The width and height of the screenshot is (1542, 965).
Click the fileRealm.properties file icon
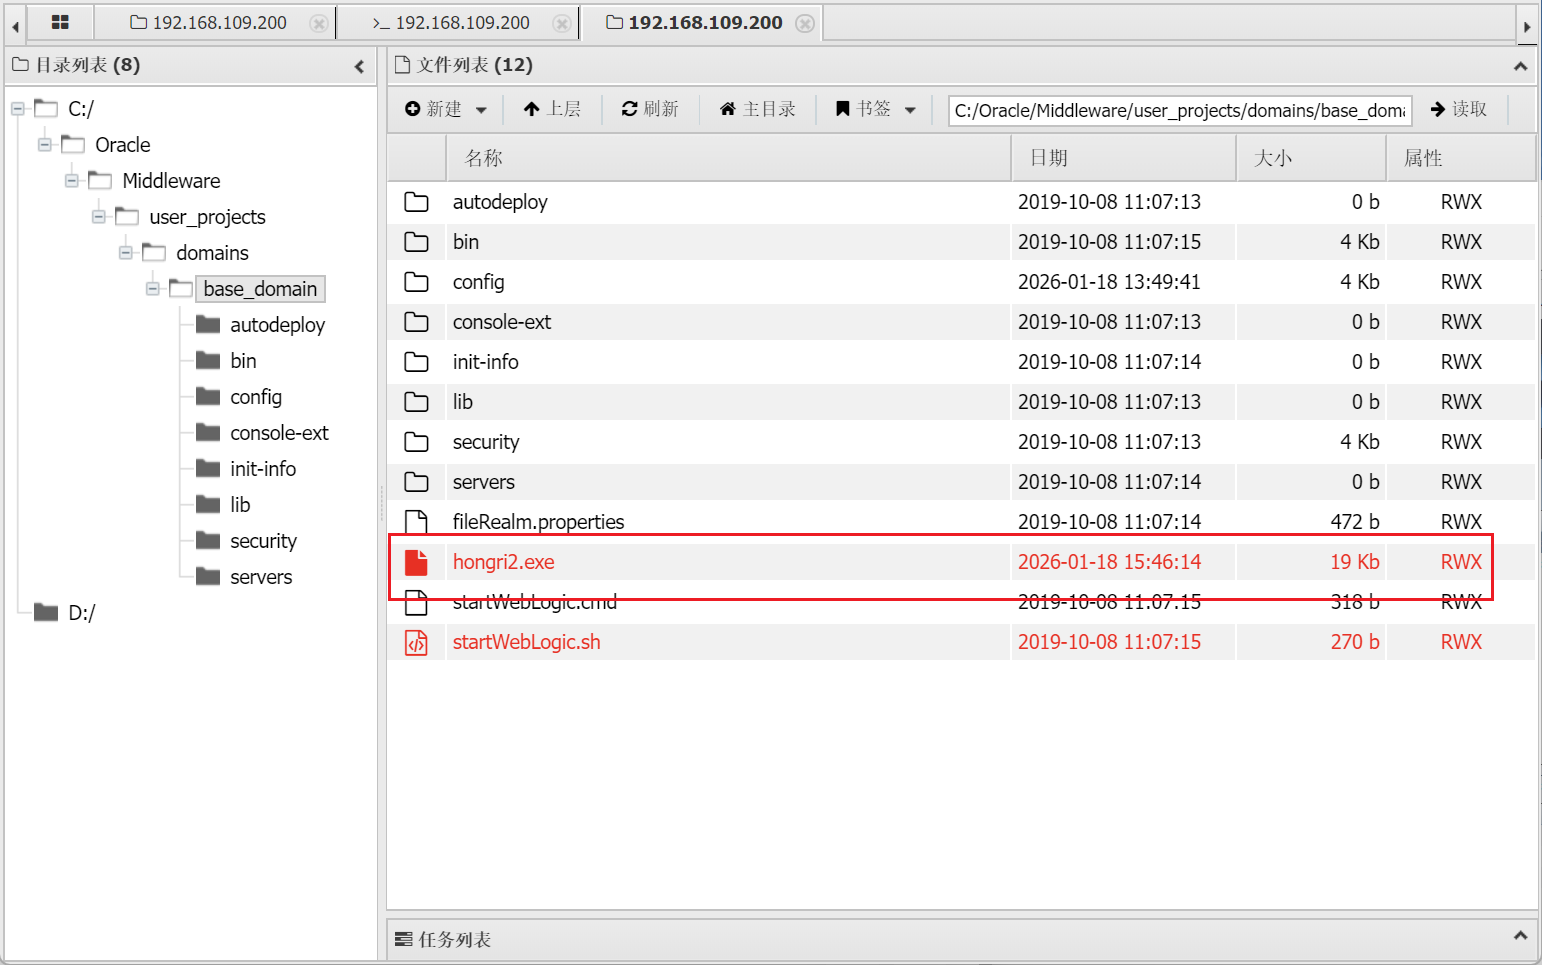click(x=416, y=522)
